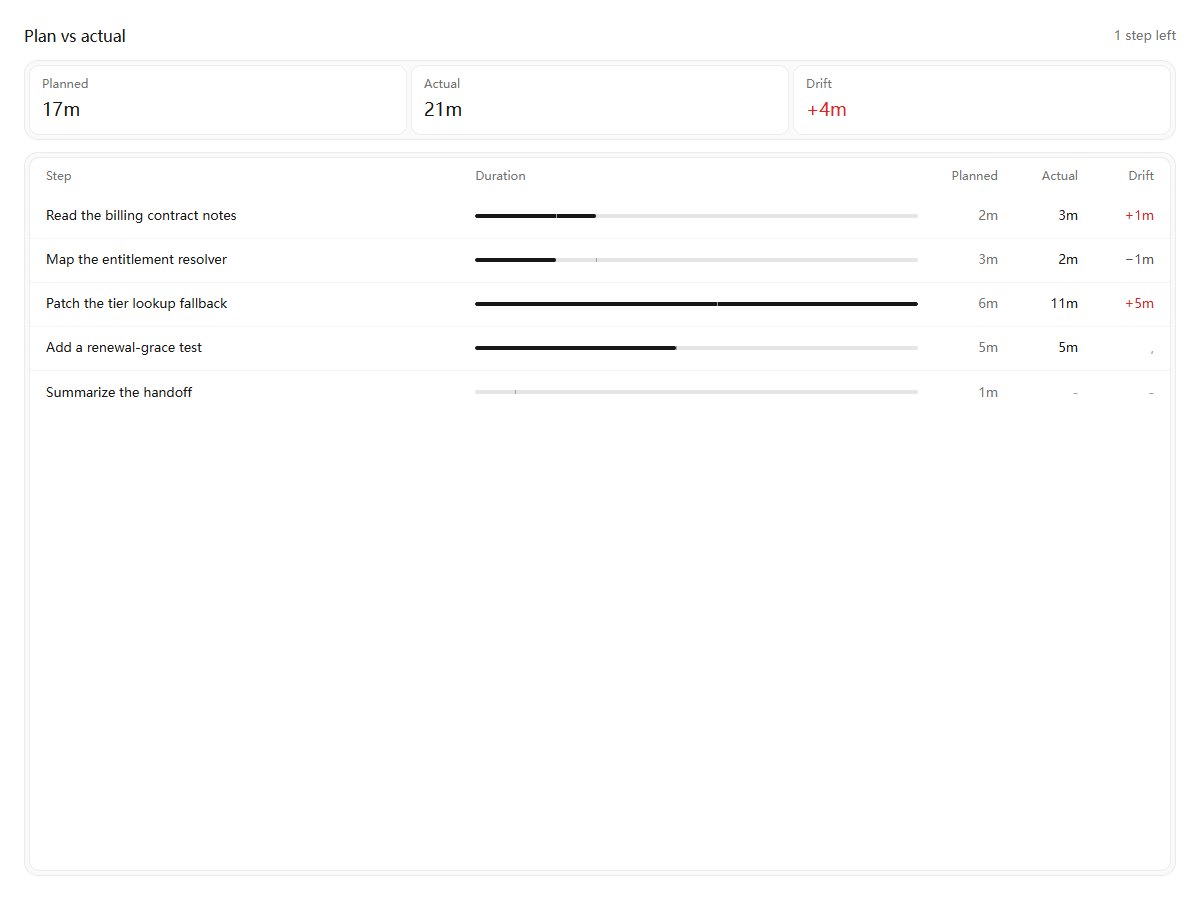Screen dimensions: 1200x900
Task: Click the Actual column header
Action: pyautogui.click(x=1060, y=176)
